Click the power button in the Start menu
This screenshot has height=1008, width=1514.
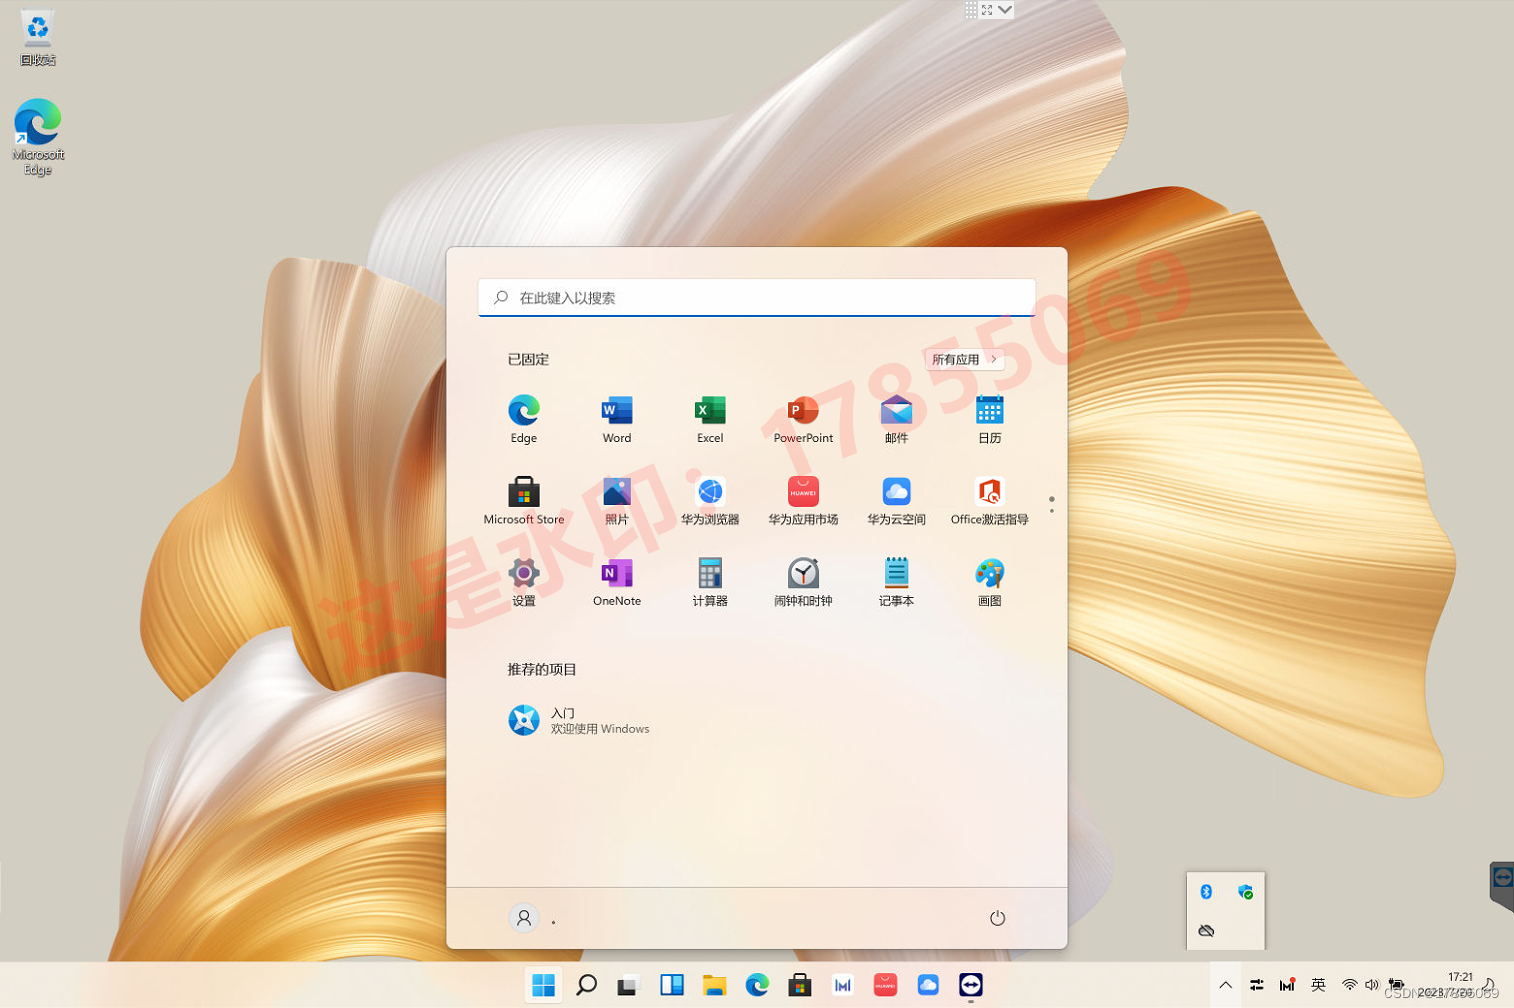pos(997,918)
